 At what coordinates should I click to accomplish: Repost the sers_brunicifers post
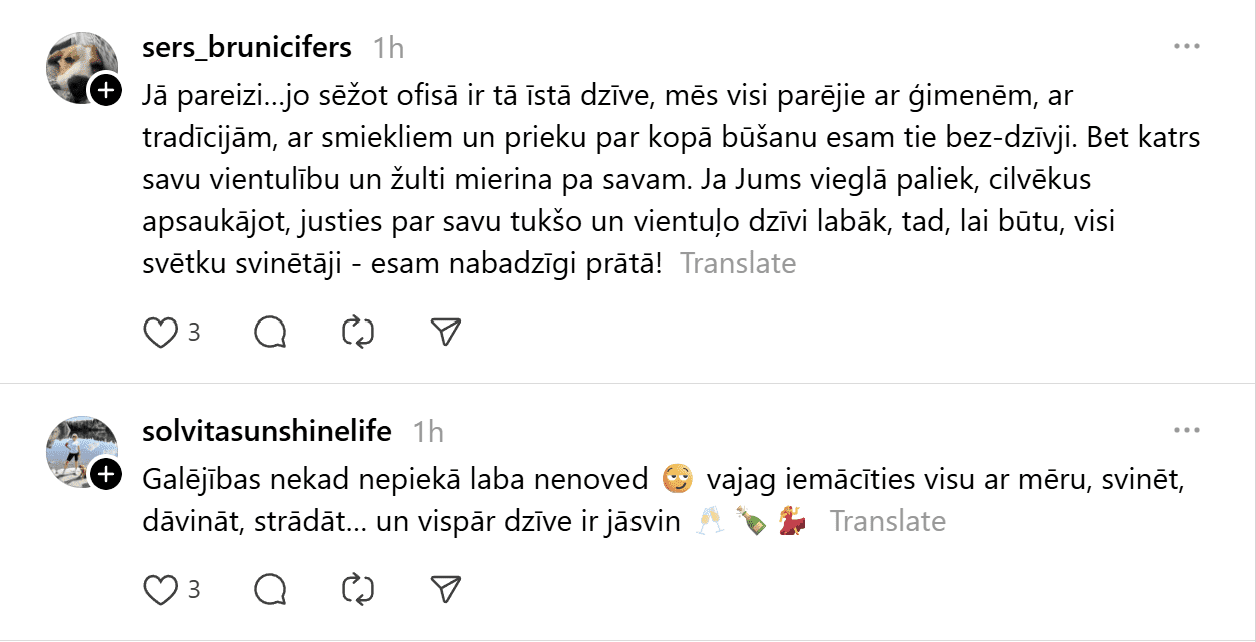(358, 332)
